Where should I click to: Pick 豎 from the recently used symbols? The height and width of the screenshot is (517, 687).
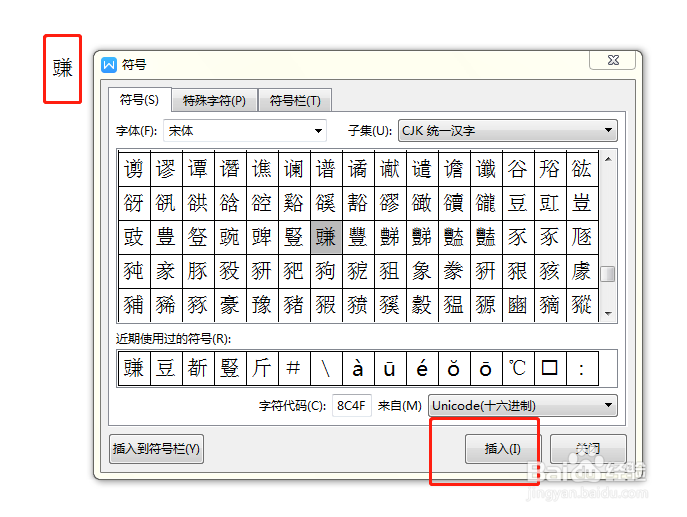[x=230, y=368]
